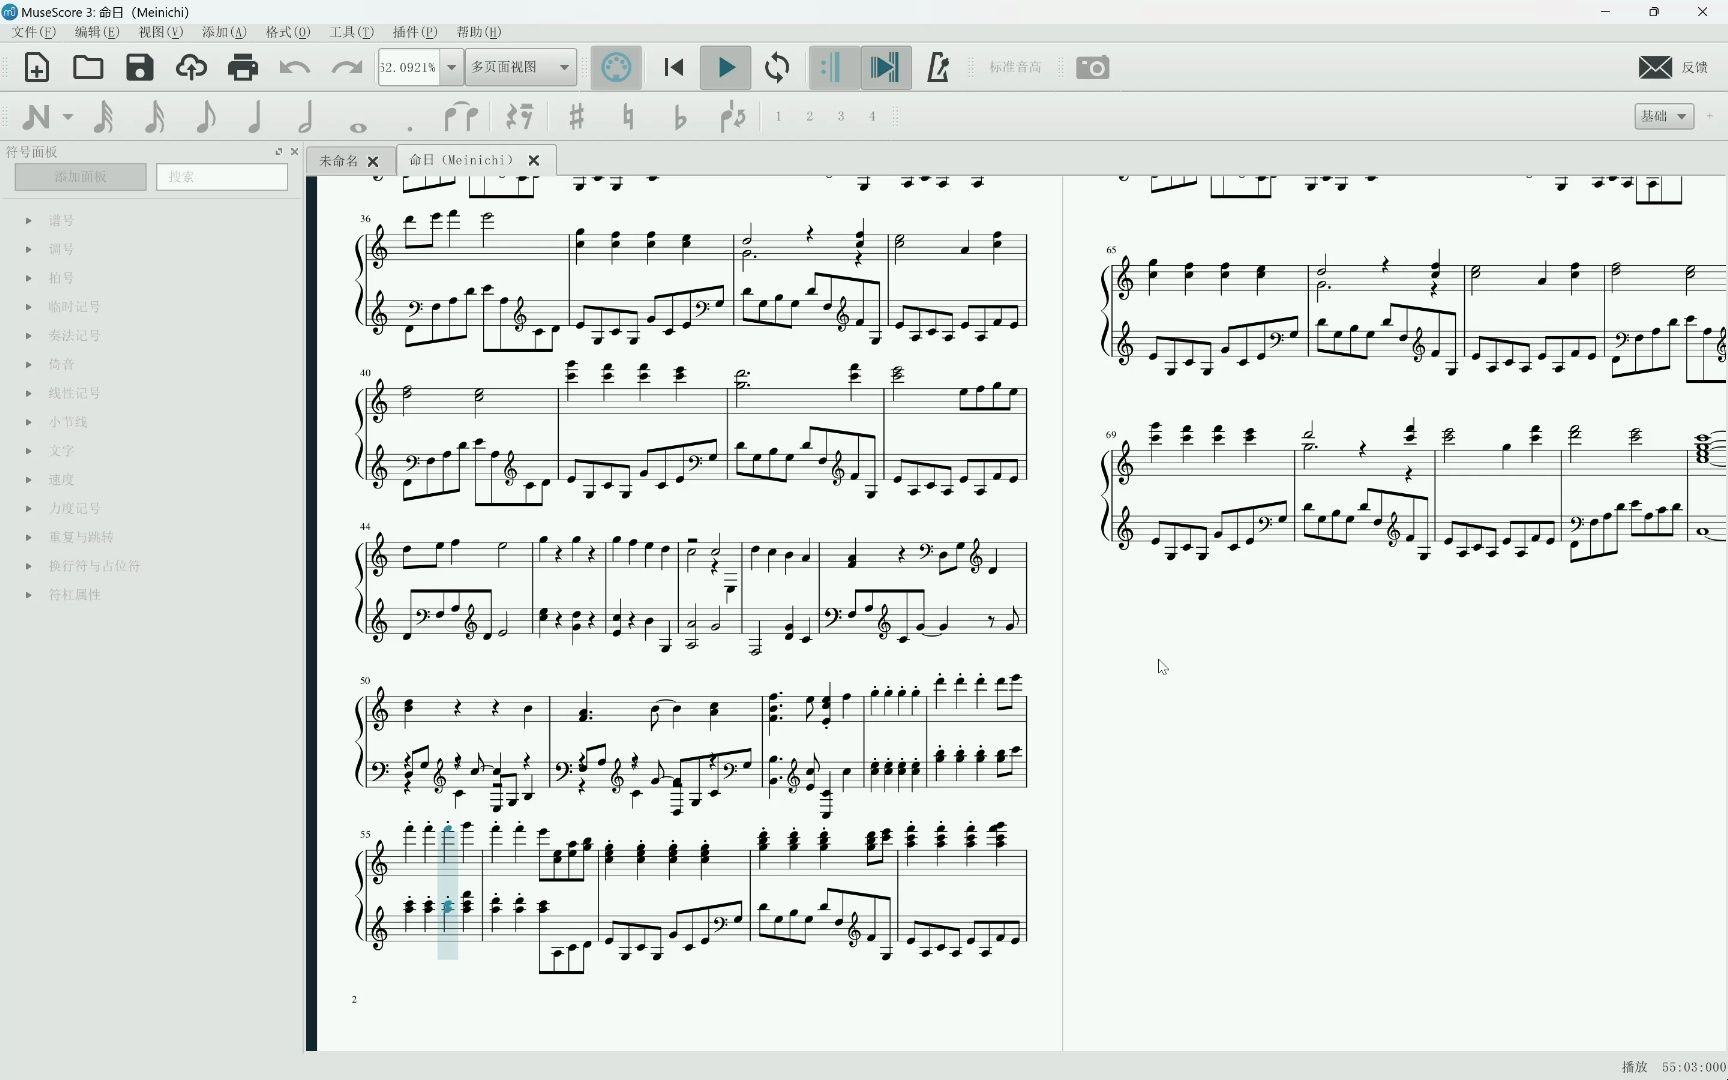
Task: Take an image capture with camera icon
Action: [1092, 68]
